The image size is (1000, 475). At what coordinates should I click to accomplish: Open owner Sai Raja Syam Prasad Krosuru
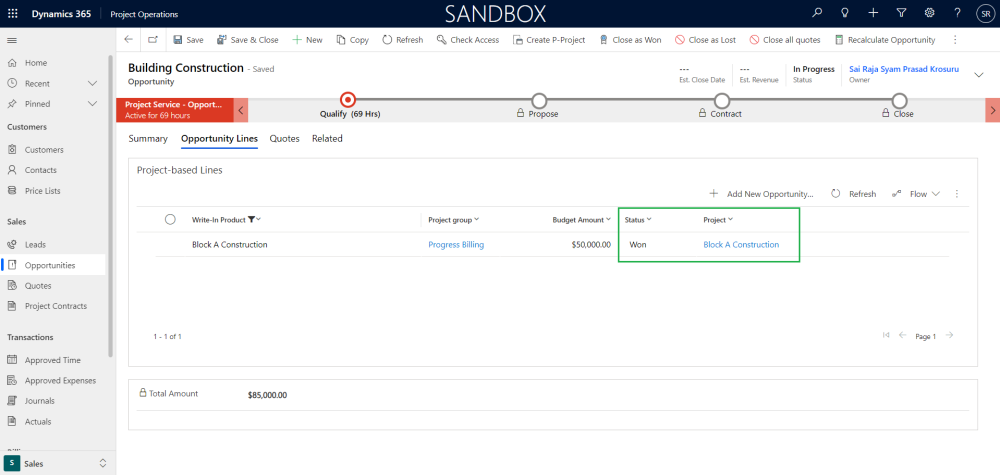pyautogui.click(x=904, y=69)
